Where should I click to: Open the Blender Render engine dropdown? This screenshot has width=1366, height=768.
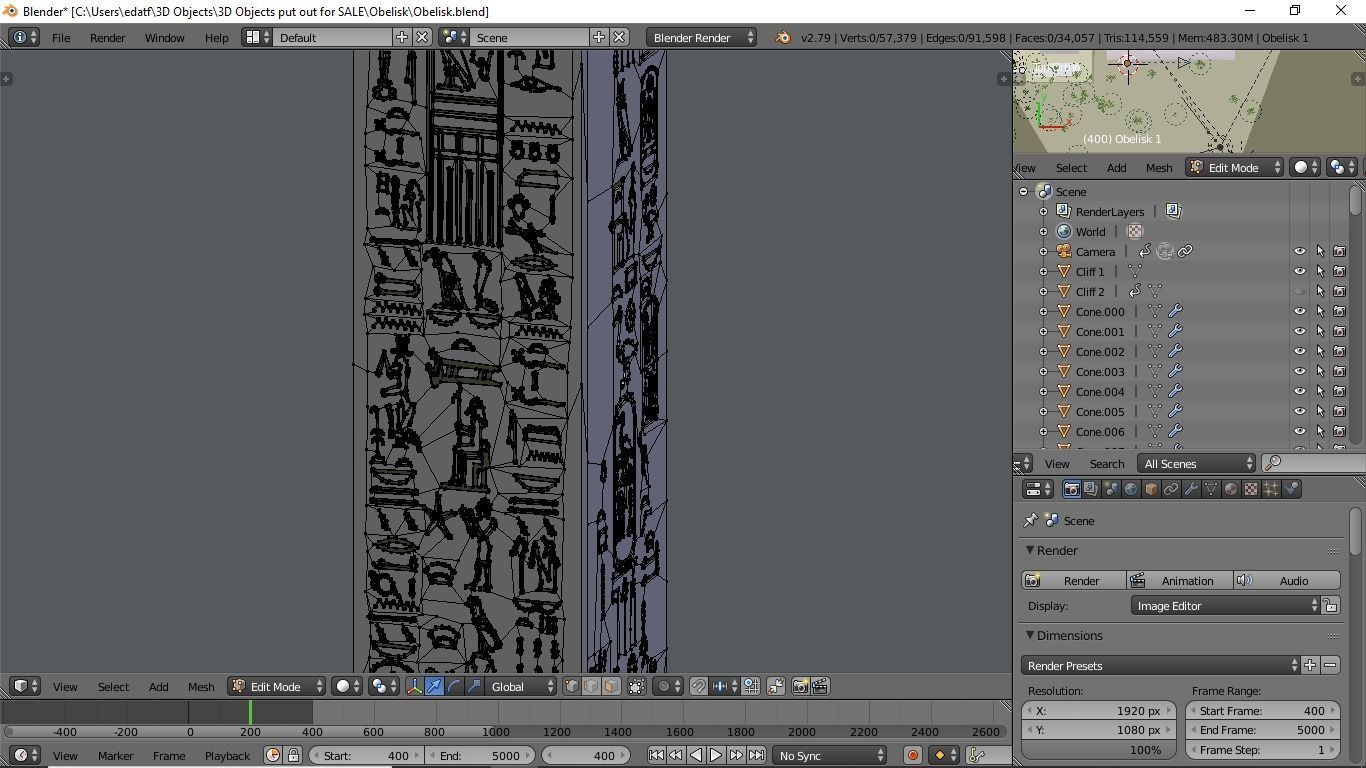click(702, 37)
